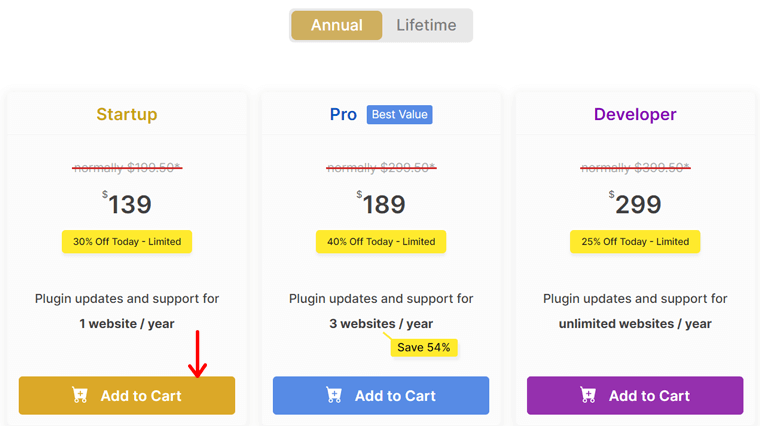Click the 30% Off Today label

point(127,241)
